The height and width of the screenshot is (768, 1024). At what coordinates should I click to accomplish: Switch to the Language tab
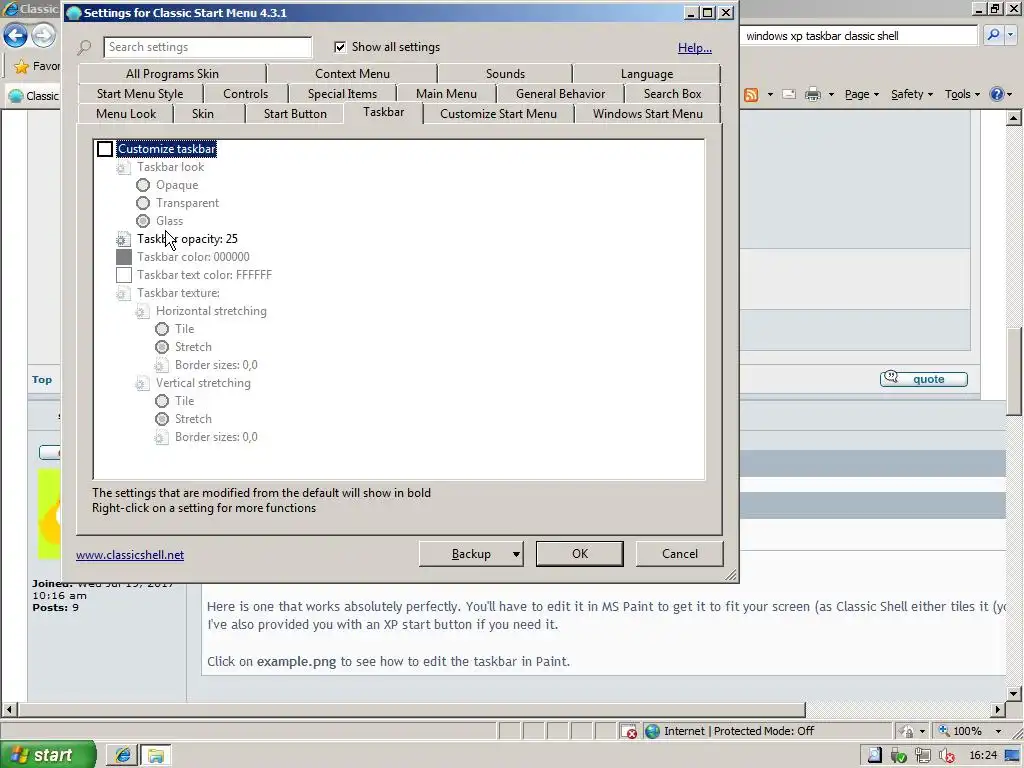pyautogui.click(x=647, y=74)
